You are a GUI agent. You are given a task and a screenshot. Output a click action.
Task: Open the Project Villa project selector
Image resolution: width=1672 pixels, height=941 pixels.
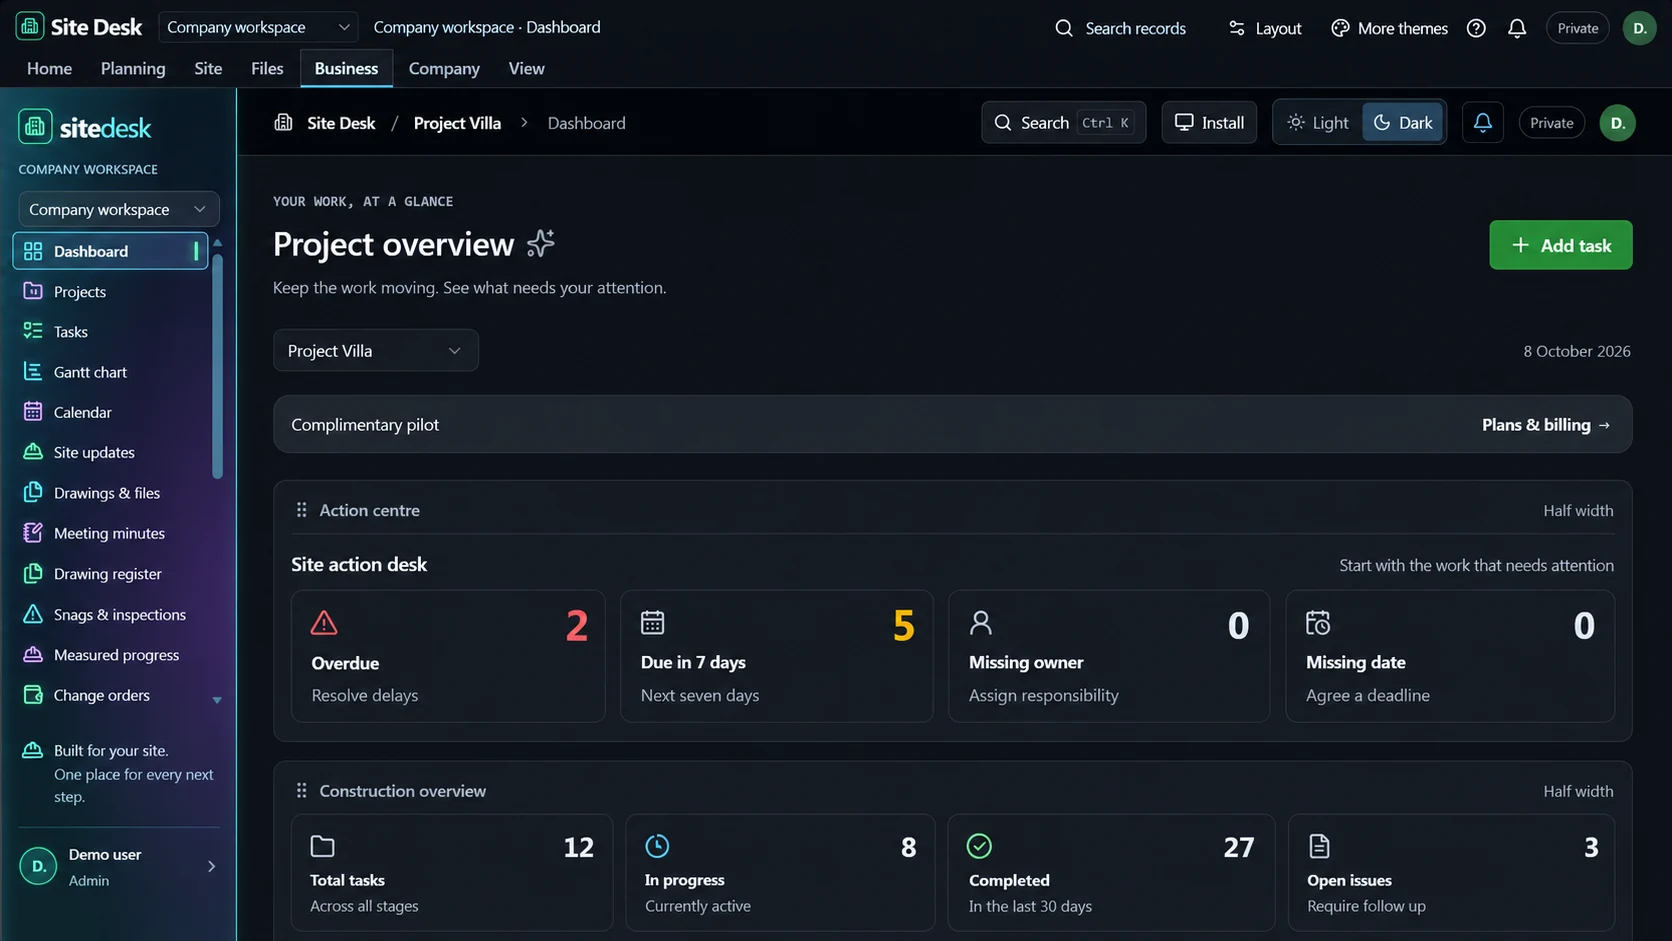375,351
